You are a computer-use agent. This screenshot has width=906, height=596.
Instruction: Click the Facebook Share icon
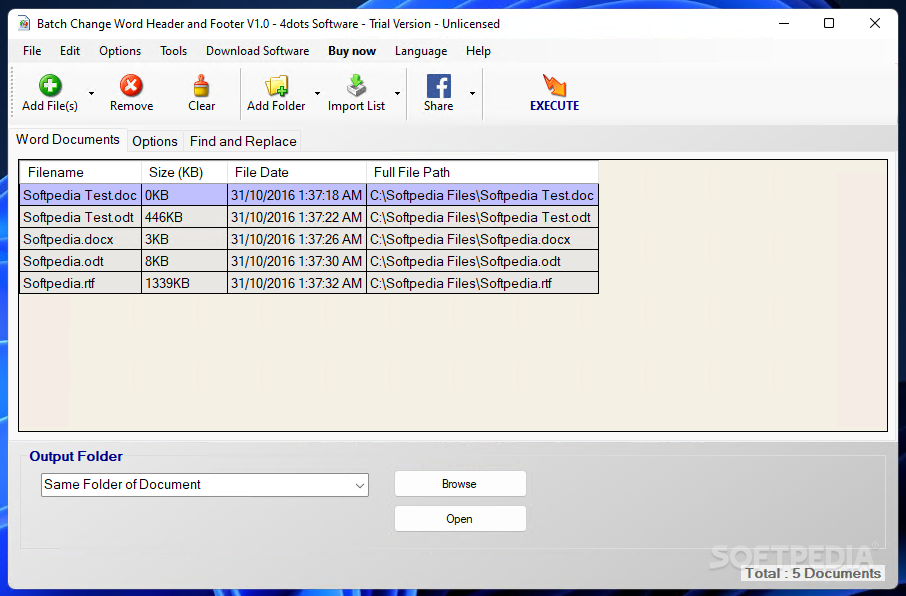click(x=439, y=86)
